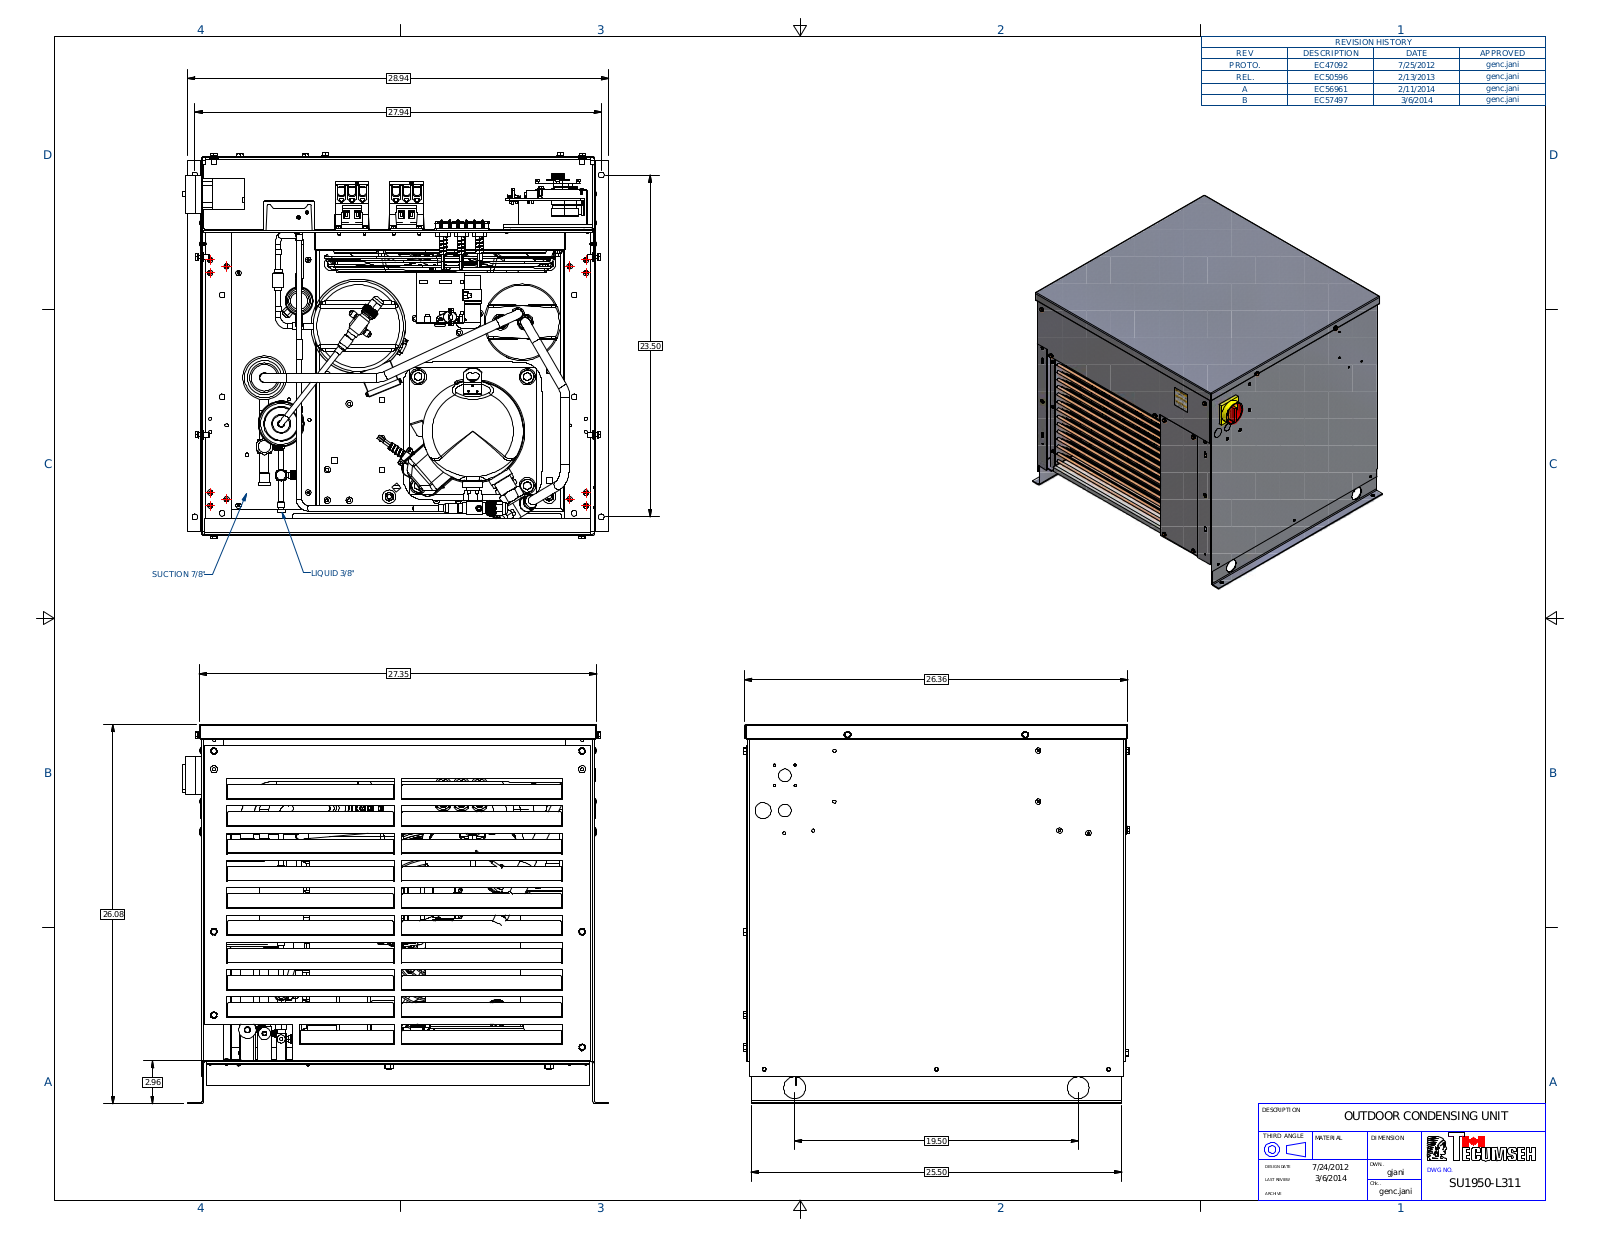Screen dimensions: 1600x1237
Task: Click the 25.50 base width dimension
Action: (x=936, y=1172)
